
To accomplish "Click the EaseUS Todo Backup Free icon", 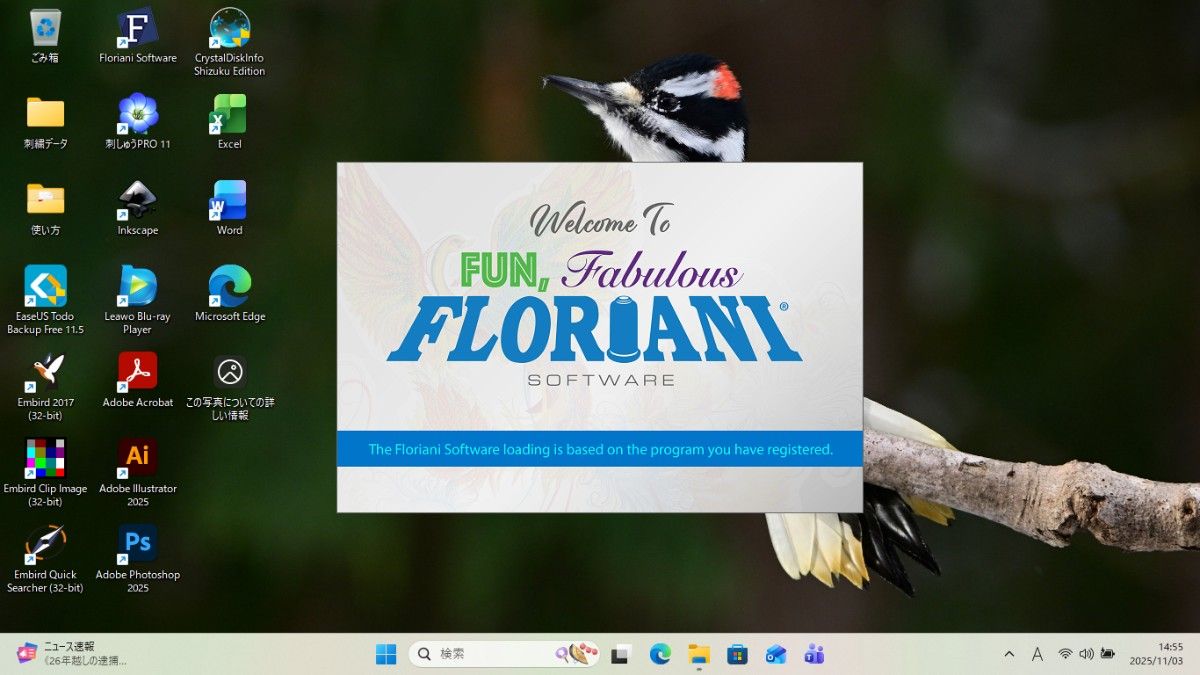I will pyautogui.click(x=45, y=286).
